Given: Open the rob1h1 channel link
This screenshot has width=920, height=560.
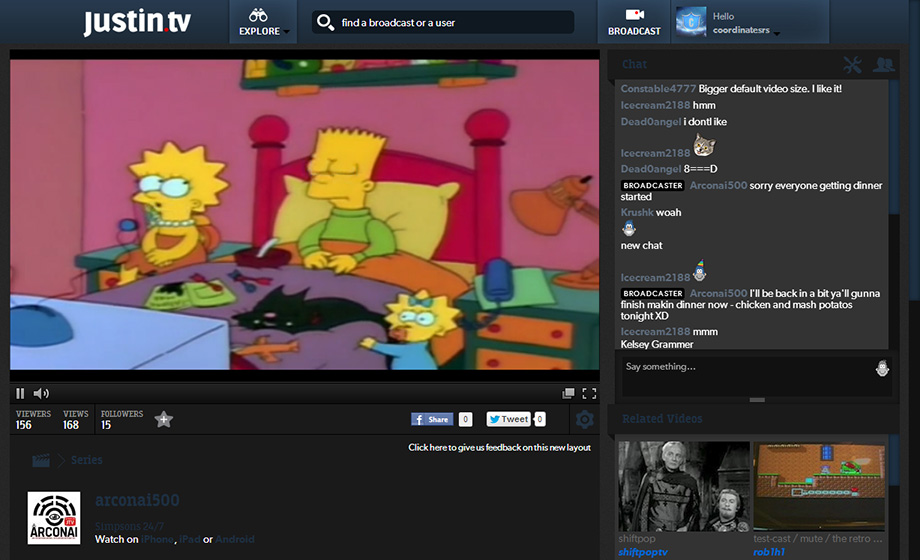Looking at the screenshot, I should pyautogui.click(x=769, y=552).
